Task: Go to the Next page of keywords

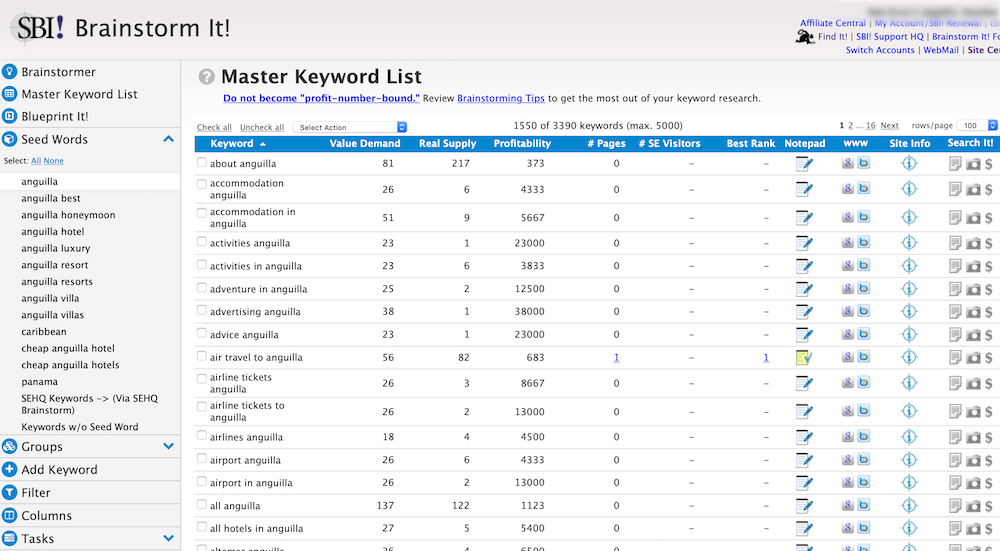Action: click(890, 126)
